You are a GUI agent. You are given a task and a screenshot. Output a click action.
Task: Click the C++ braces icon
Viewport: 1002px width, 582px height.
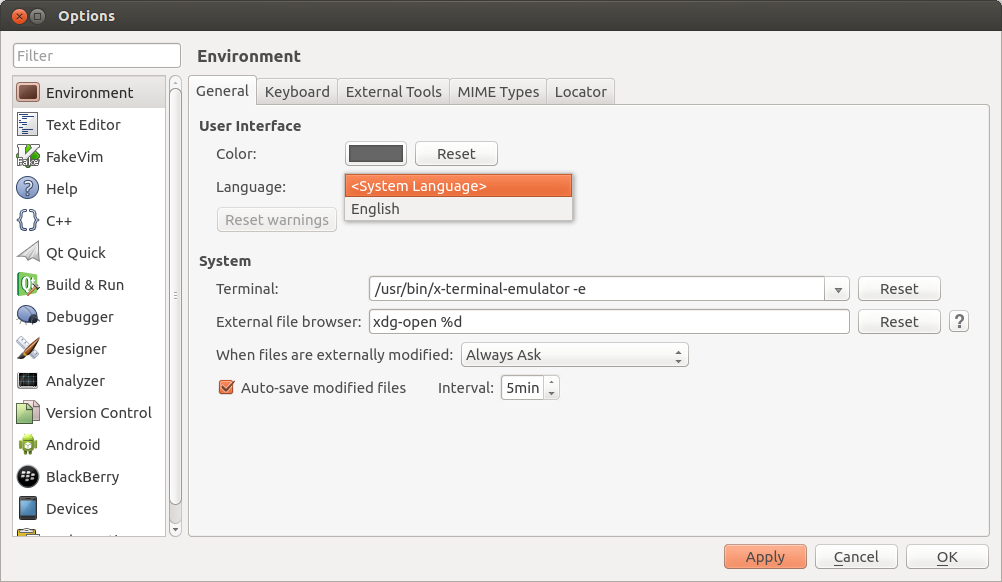point(28,221)
